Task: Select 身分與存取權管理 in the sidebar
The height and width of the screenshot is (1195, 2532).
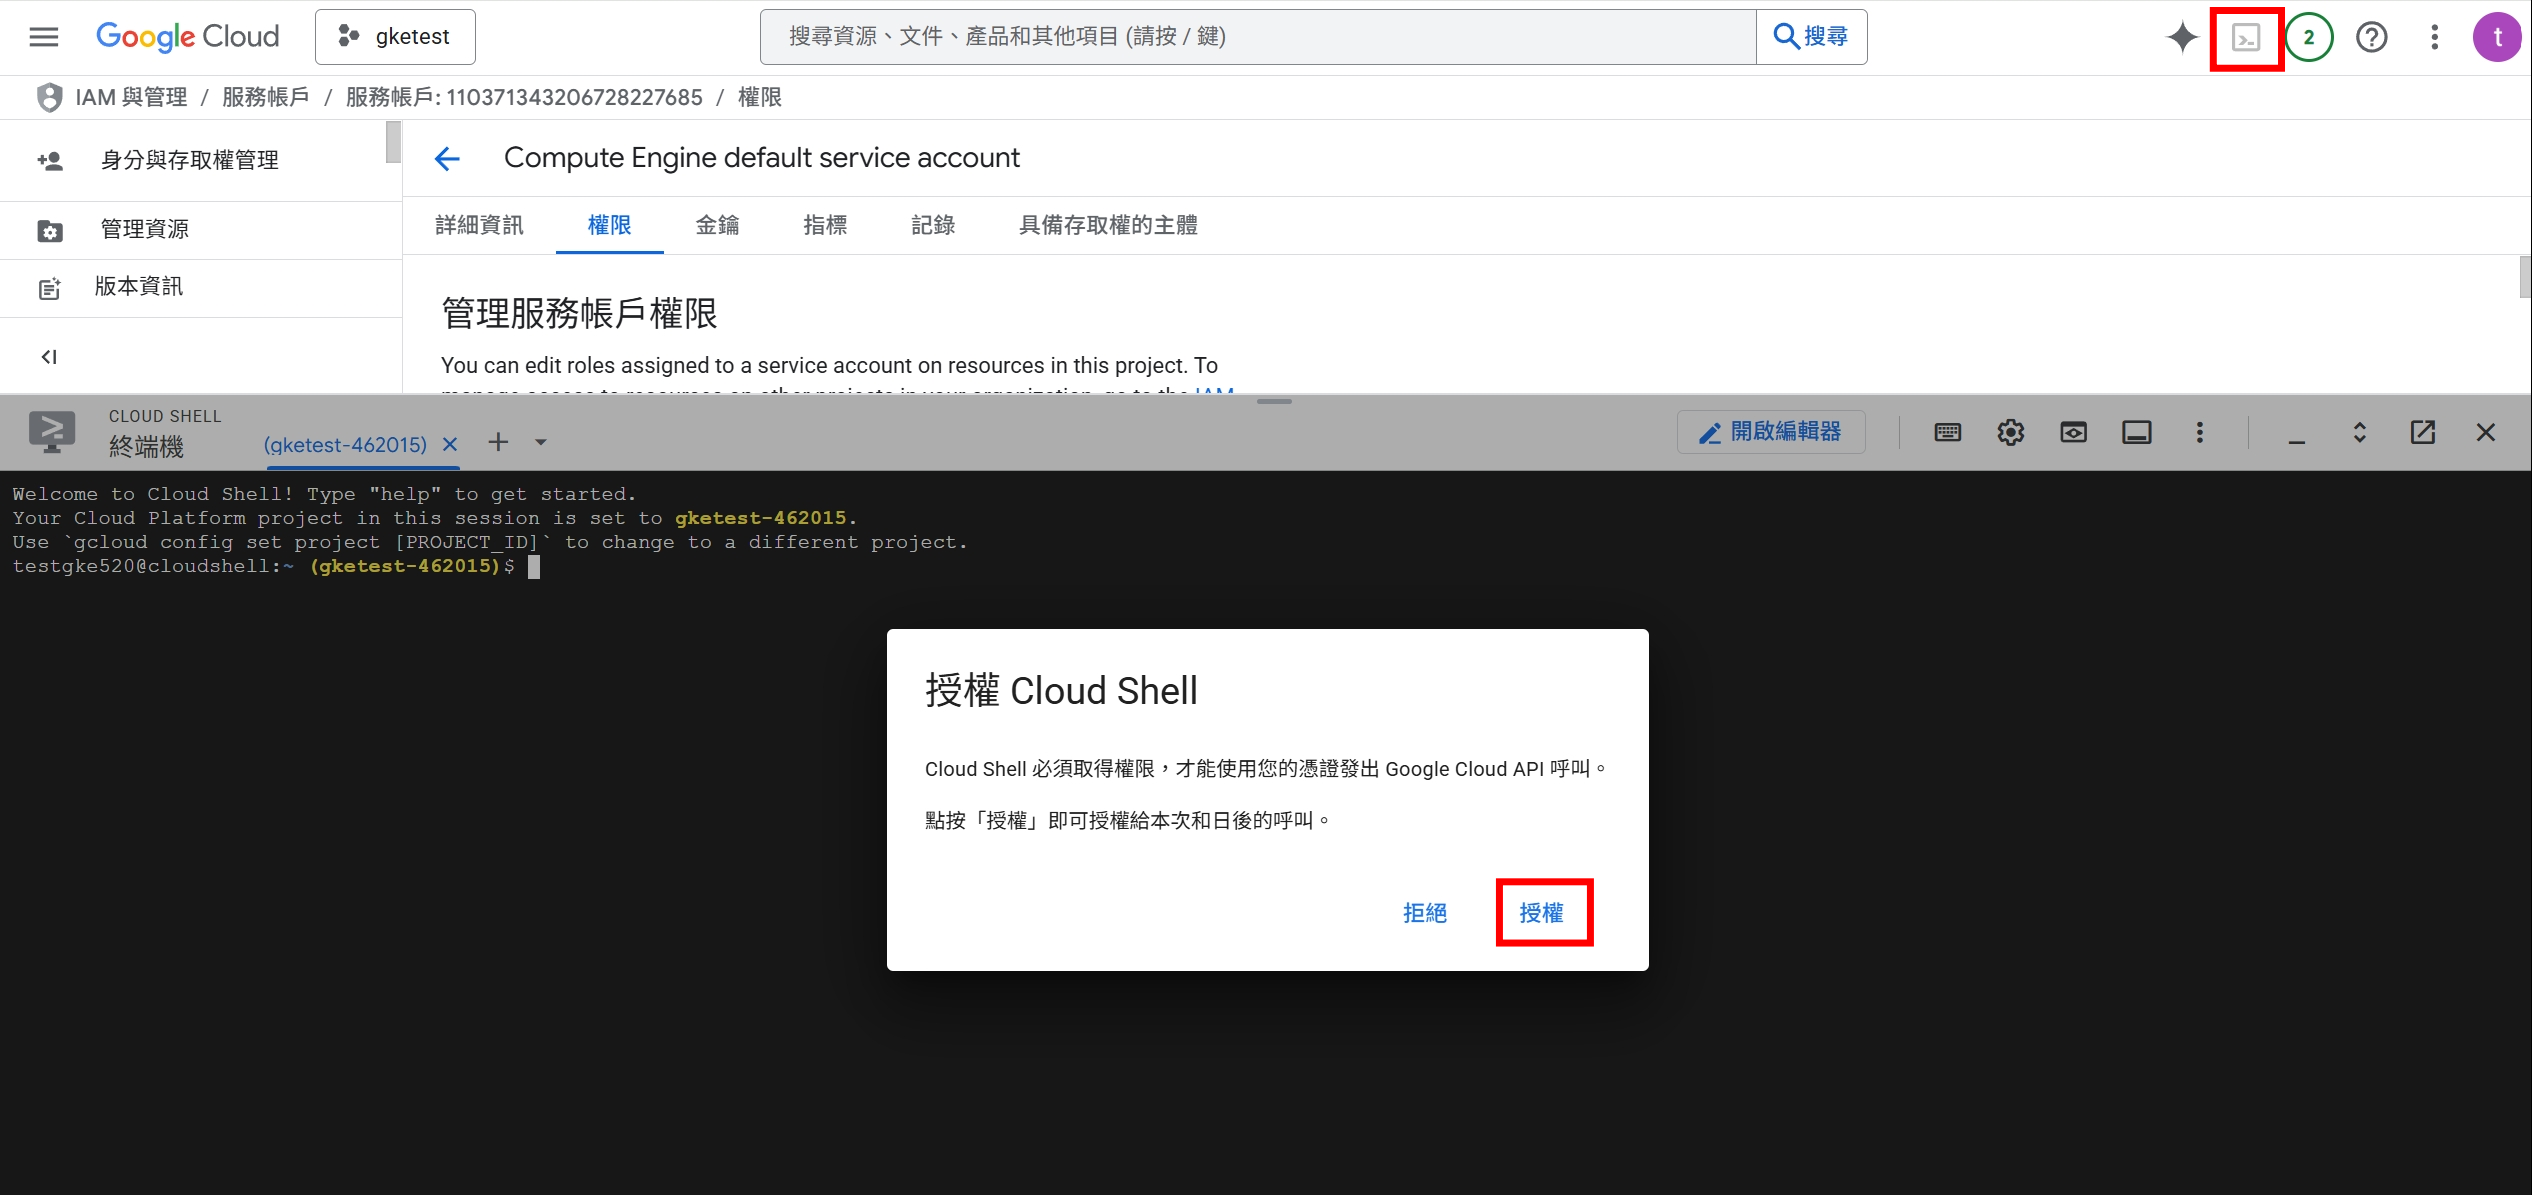Action: click(x=190, y=160)
